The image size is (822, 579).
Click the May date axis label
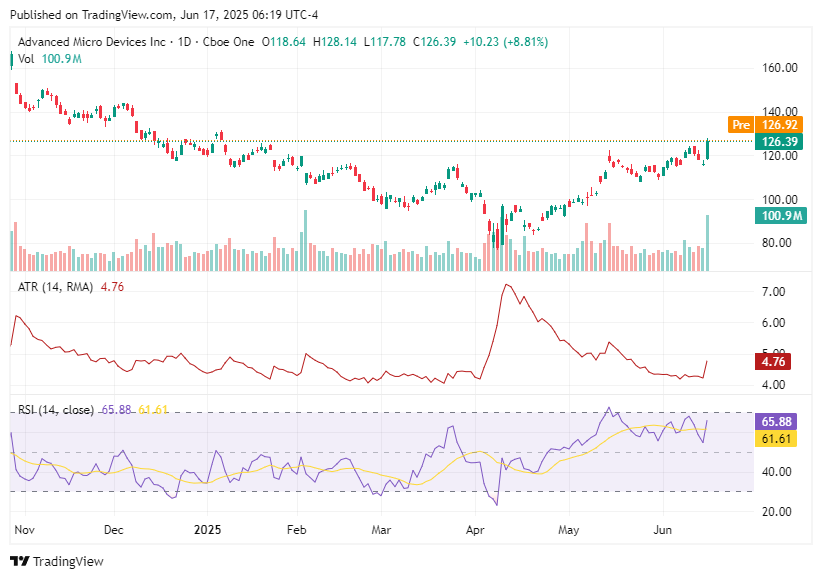tap(569, 530)
